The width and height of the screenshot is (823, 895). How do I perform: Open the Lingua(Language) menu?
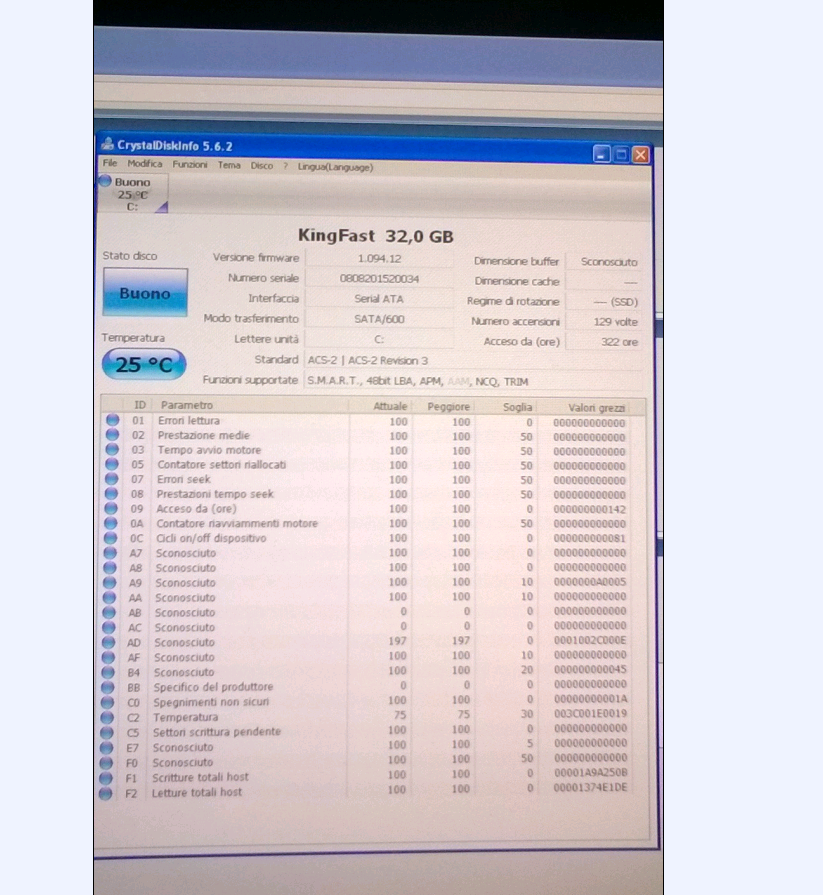[x=336, y=167]
